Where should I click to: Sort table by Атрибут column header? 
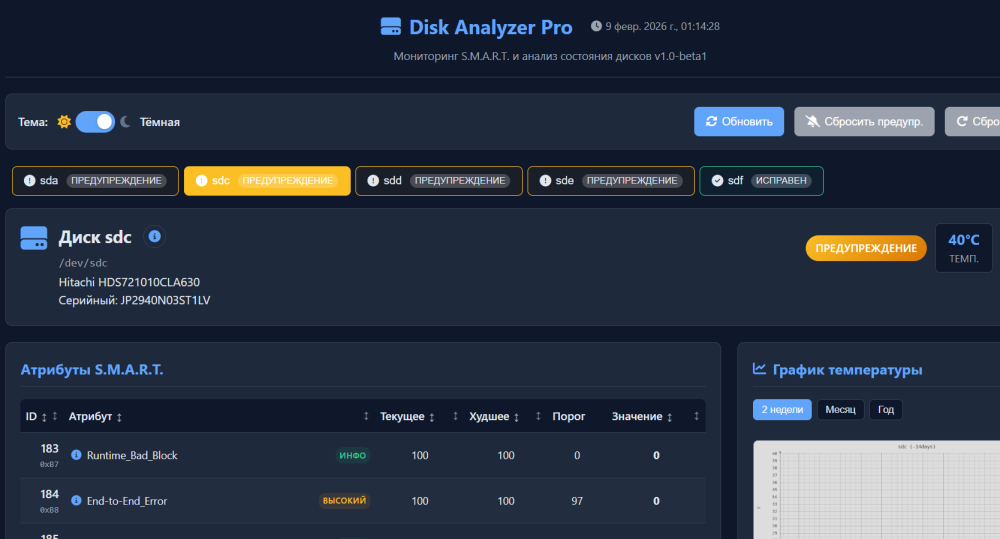pos(96,416)
